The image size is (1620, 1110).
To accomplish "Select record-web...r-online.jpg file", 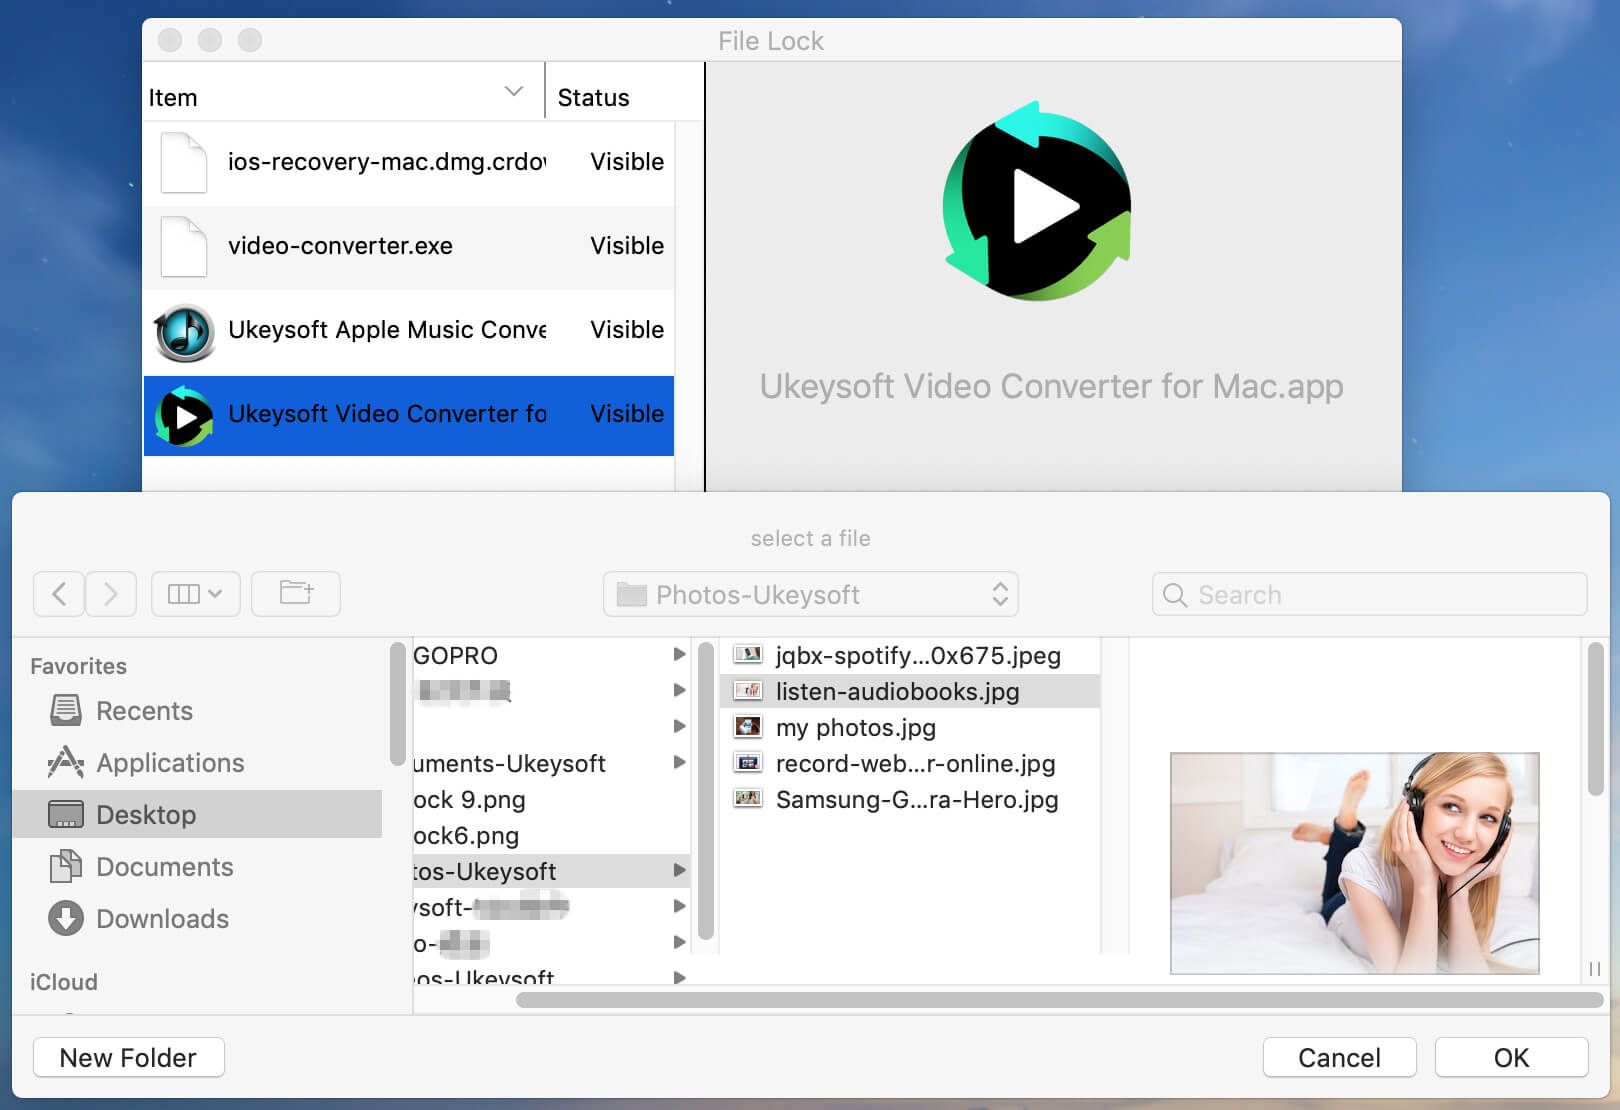I will pos(910,763).
